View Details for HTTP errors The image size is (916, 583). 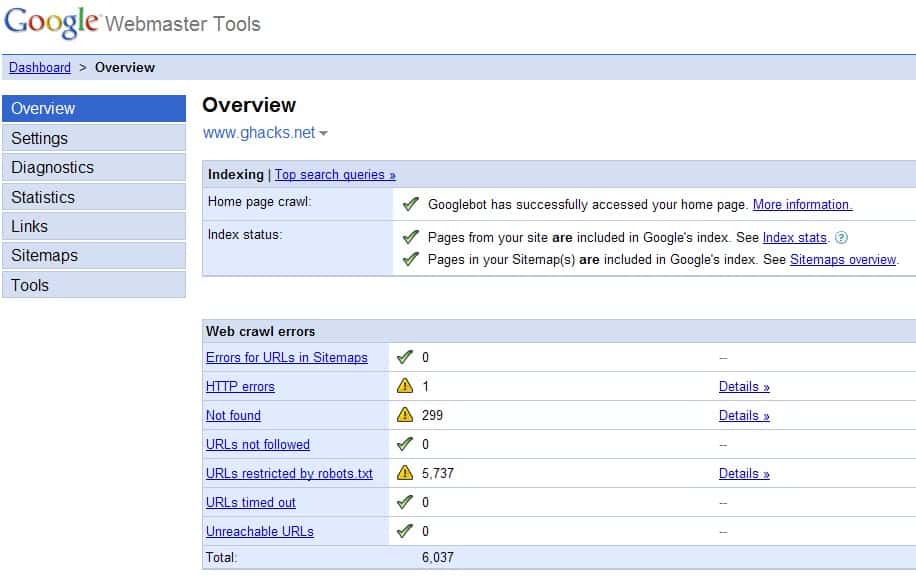click(744, 387)
